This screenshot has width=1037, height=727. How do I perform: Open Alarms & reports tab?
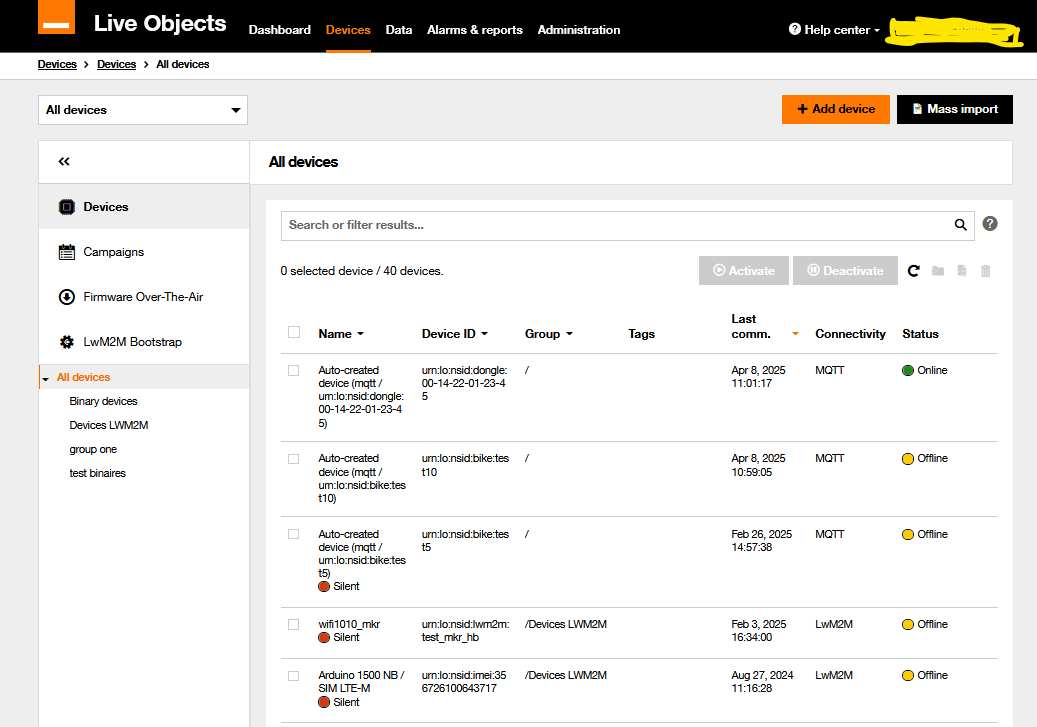pos(475,30)
